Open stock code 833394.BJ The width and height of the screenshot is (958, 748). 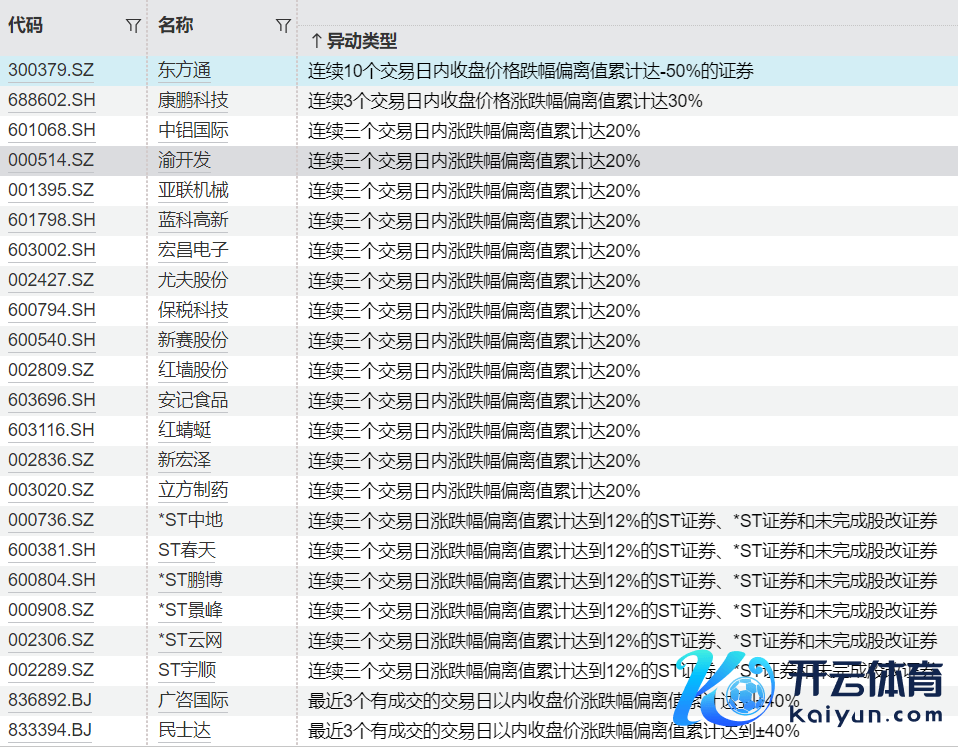[50, 731]
